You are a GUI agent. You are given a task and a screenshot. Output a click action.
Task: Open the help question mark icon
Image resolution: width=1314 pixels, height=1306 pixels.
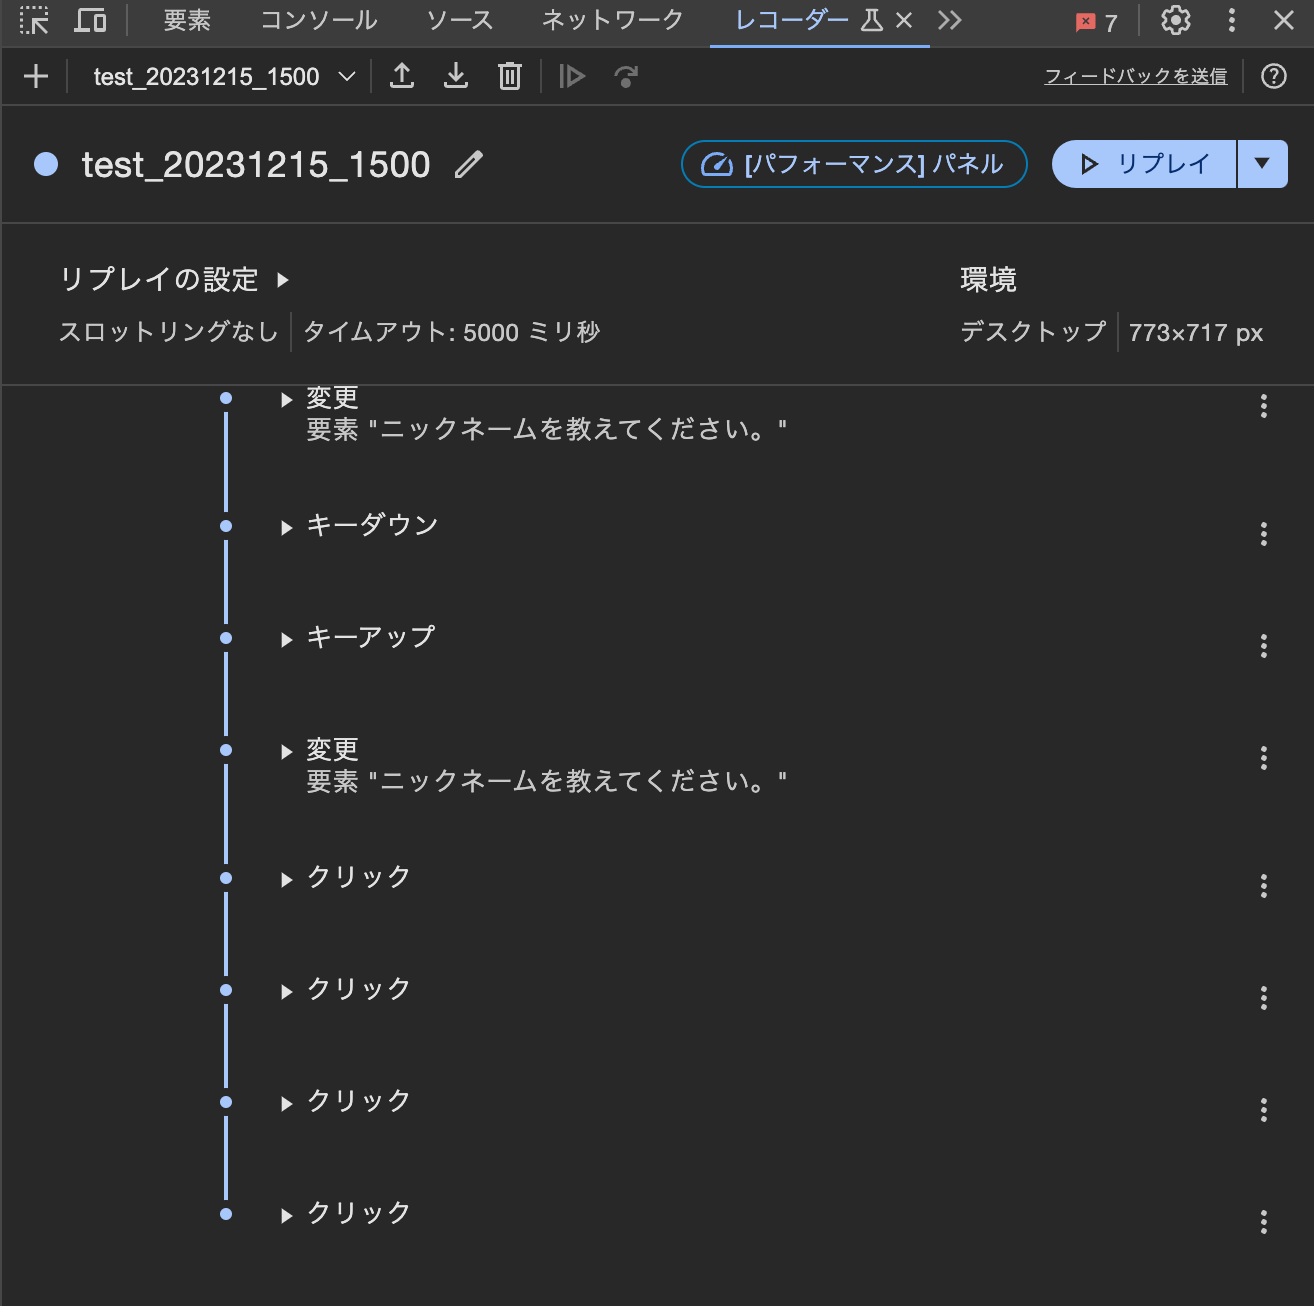click(1274, 76)
